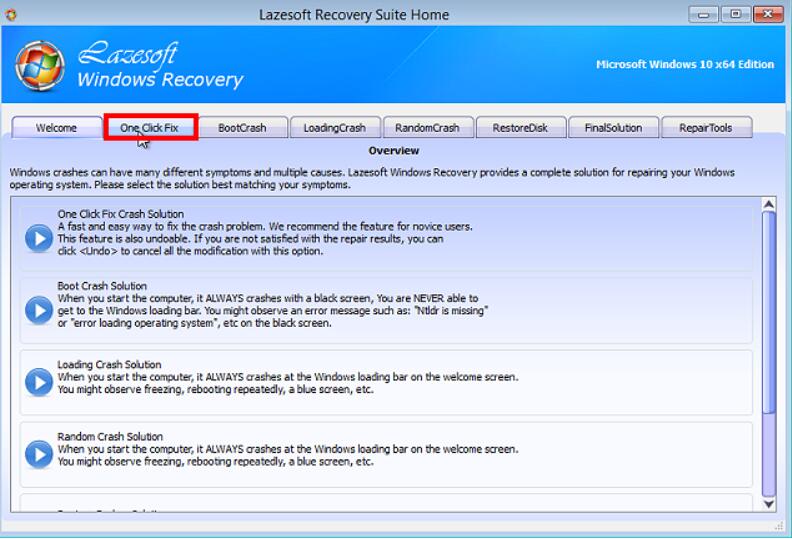The width and height of the screenshot is (792, 539).
Task: Click the 'One Click Fix Crash Solution' heading
Action: [121, 214]
